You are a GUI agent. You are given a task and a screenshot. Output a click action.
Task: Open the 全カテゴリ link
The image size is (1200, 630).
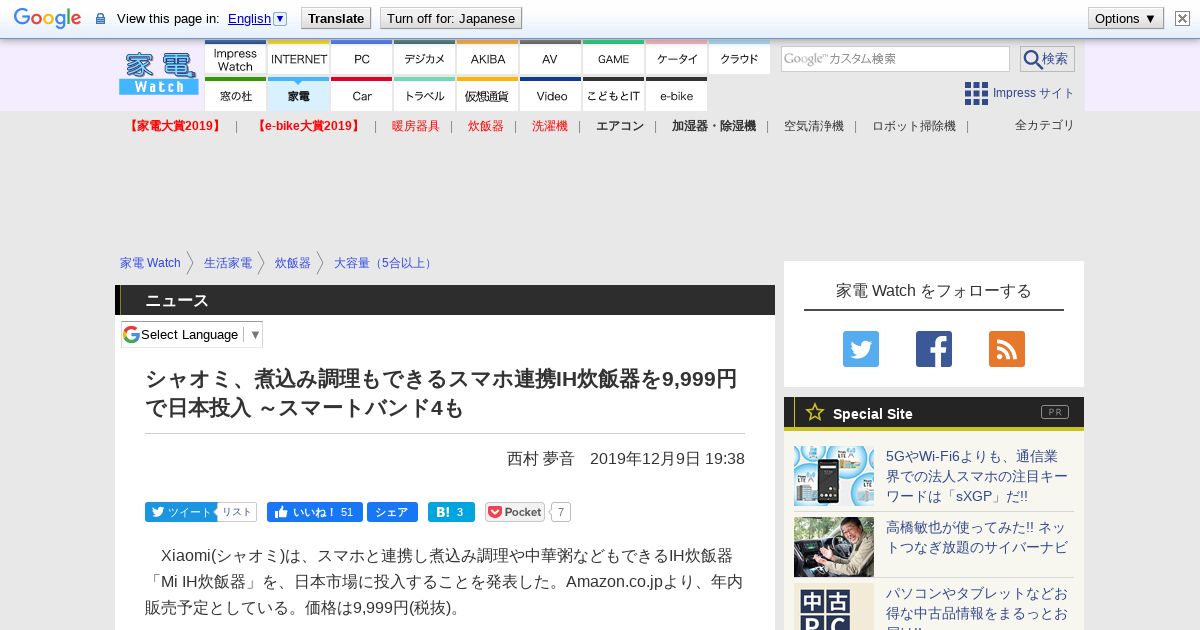1044,125
